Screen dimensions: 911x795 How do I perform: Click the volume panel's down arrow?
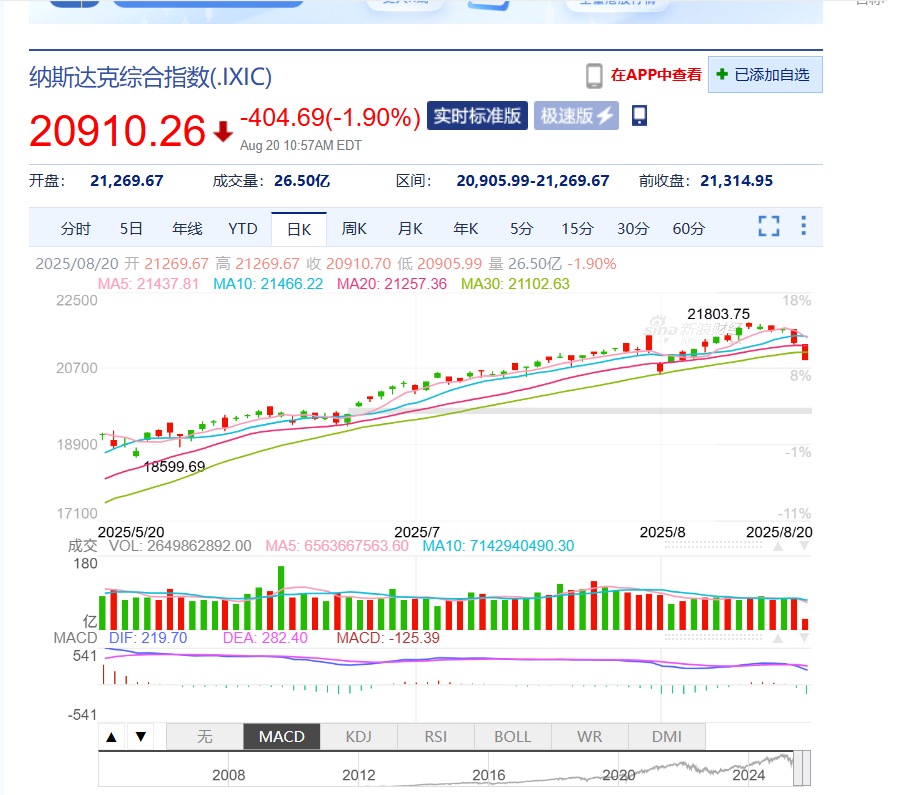pyautogui.click(x=804, y=546)
